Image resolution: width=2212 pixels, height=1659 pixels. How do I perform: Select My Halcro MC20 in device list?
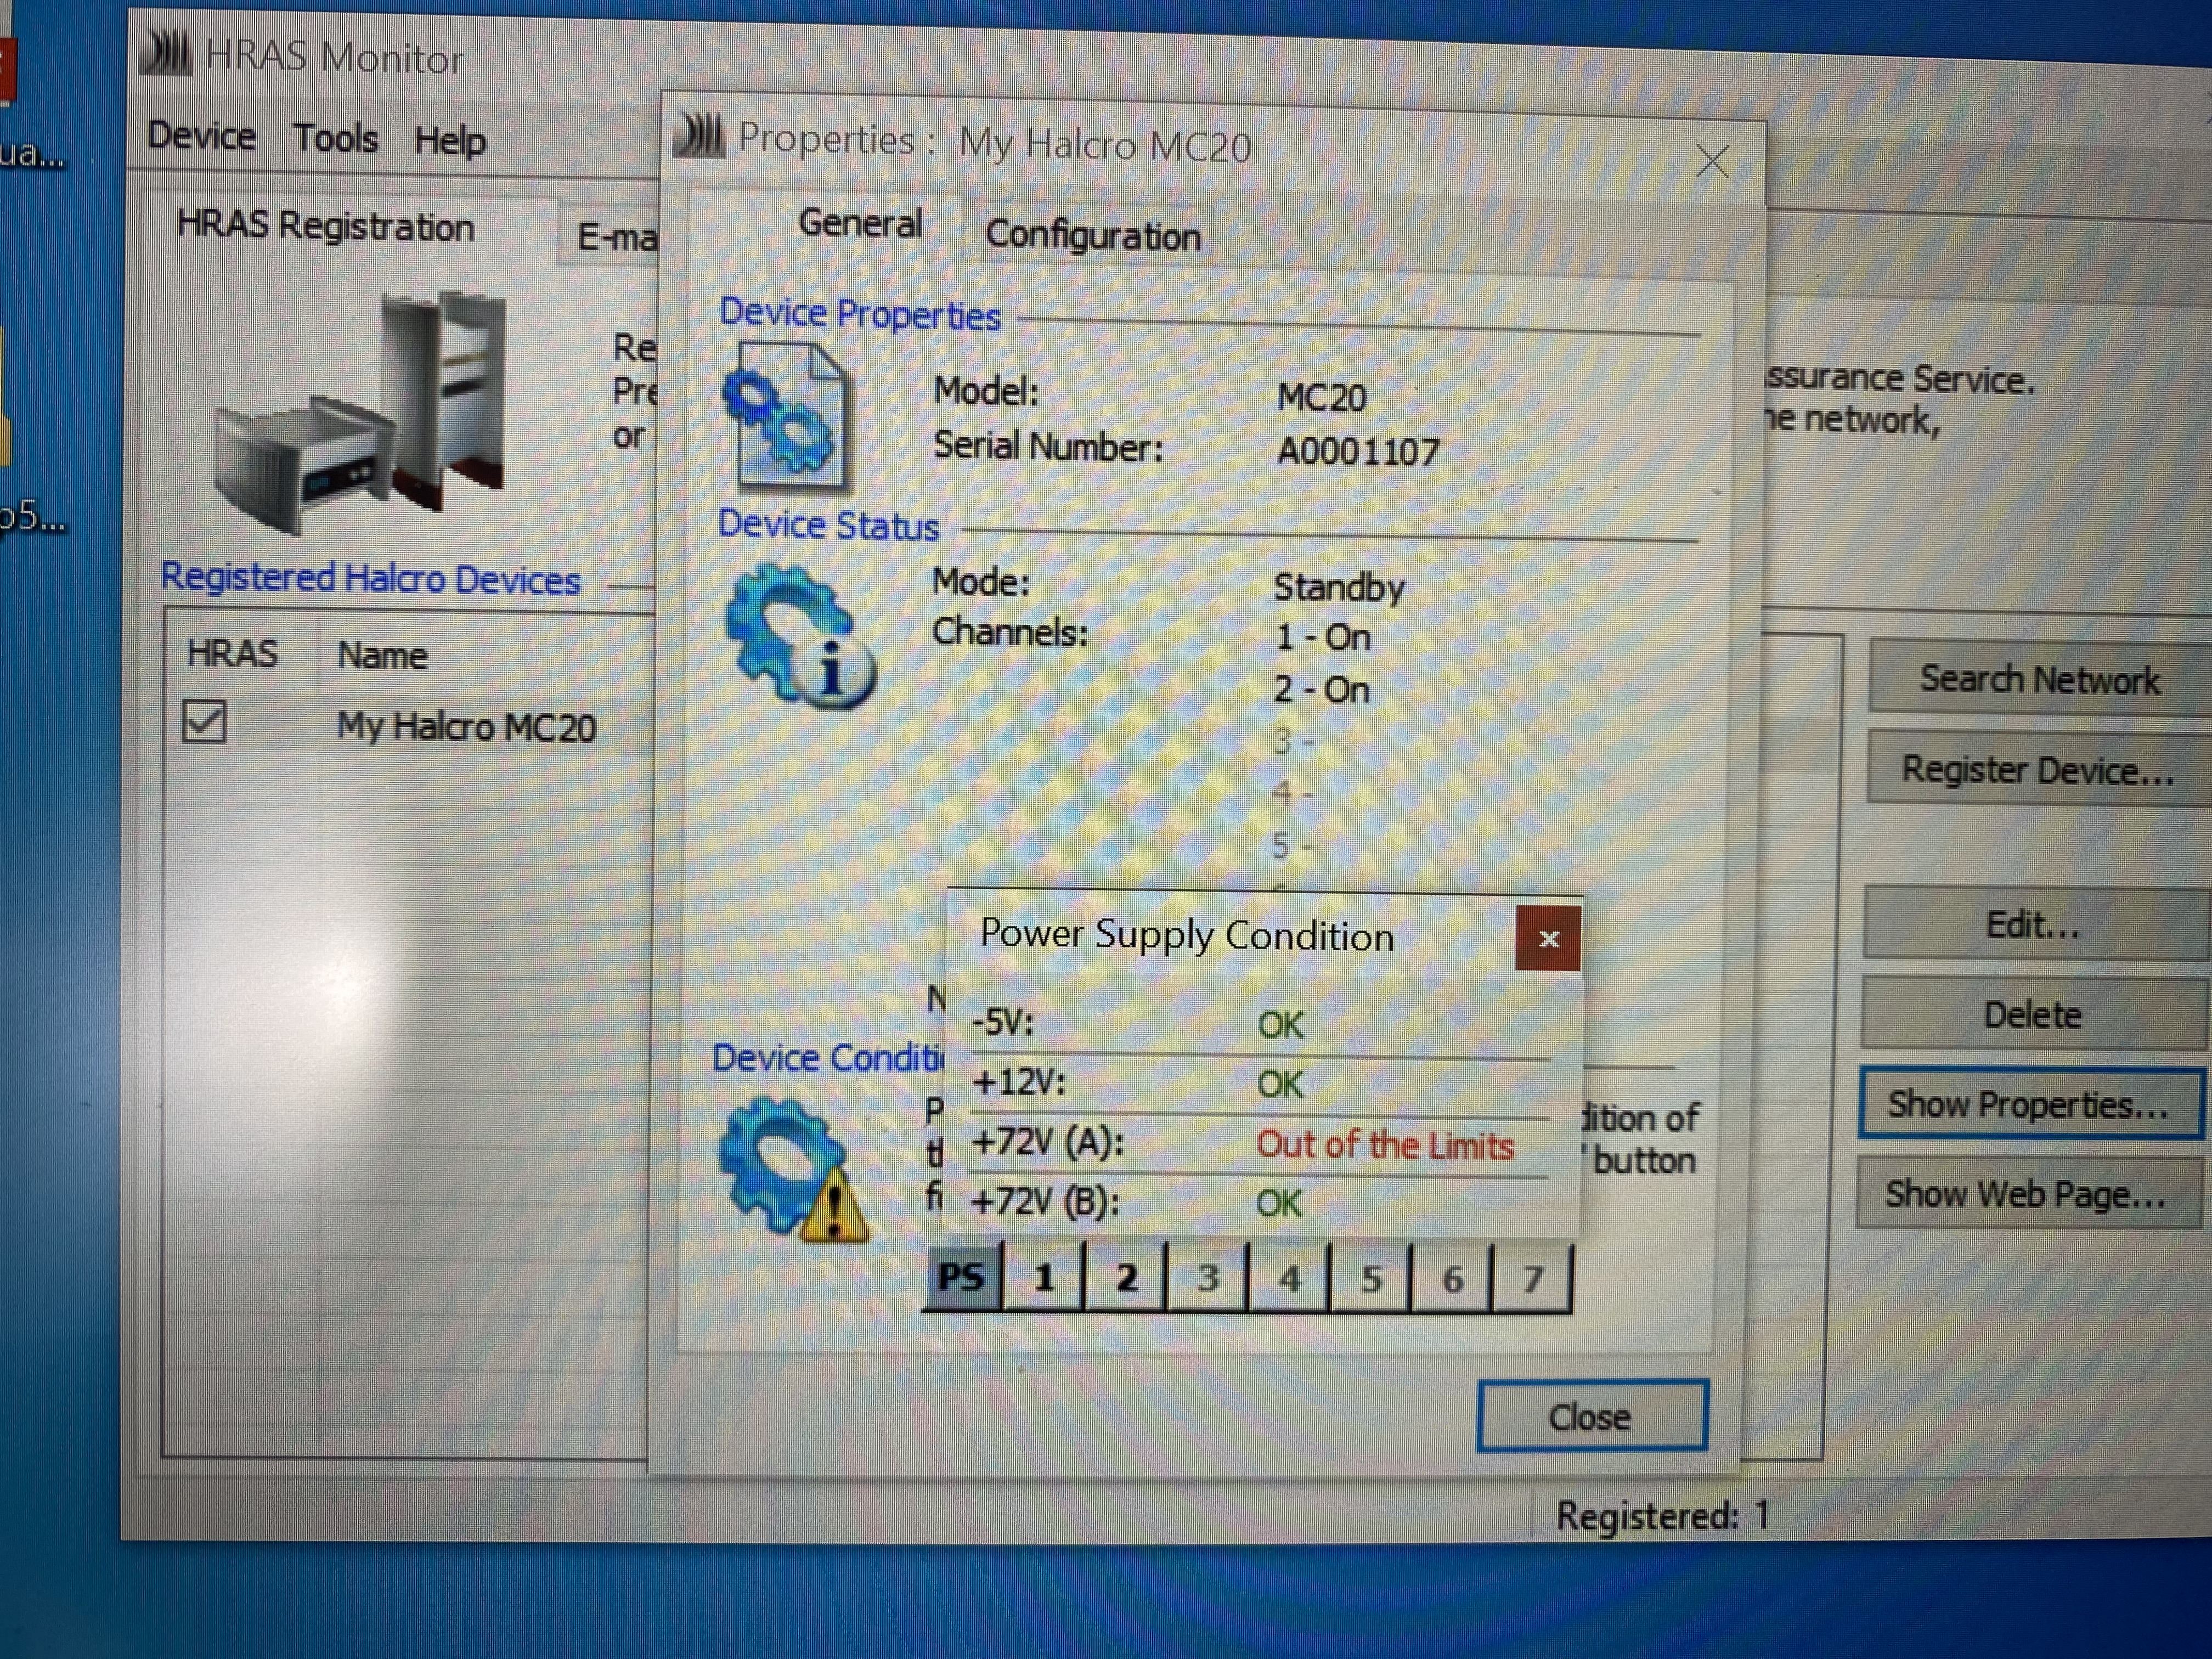(466, 727)
